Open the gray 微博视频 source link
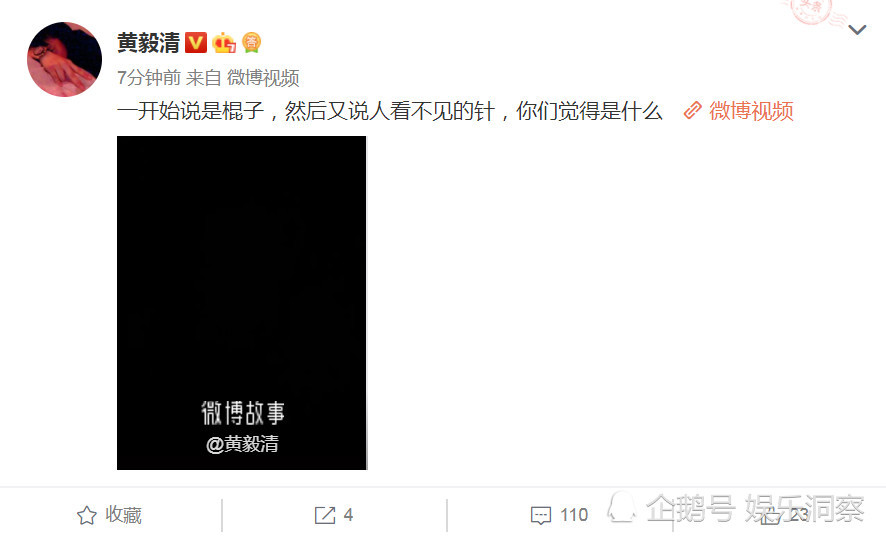This screenshot has width=886, height=539. [x=263, y=78]
